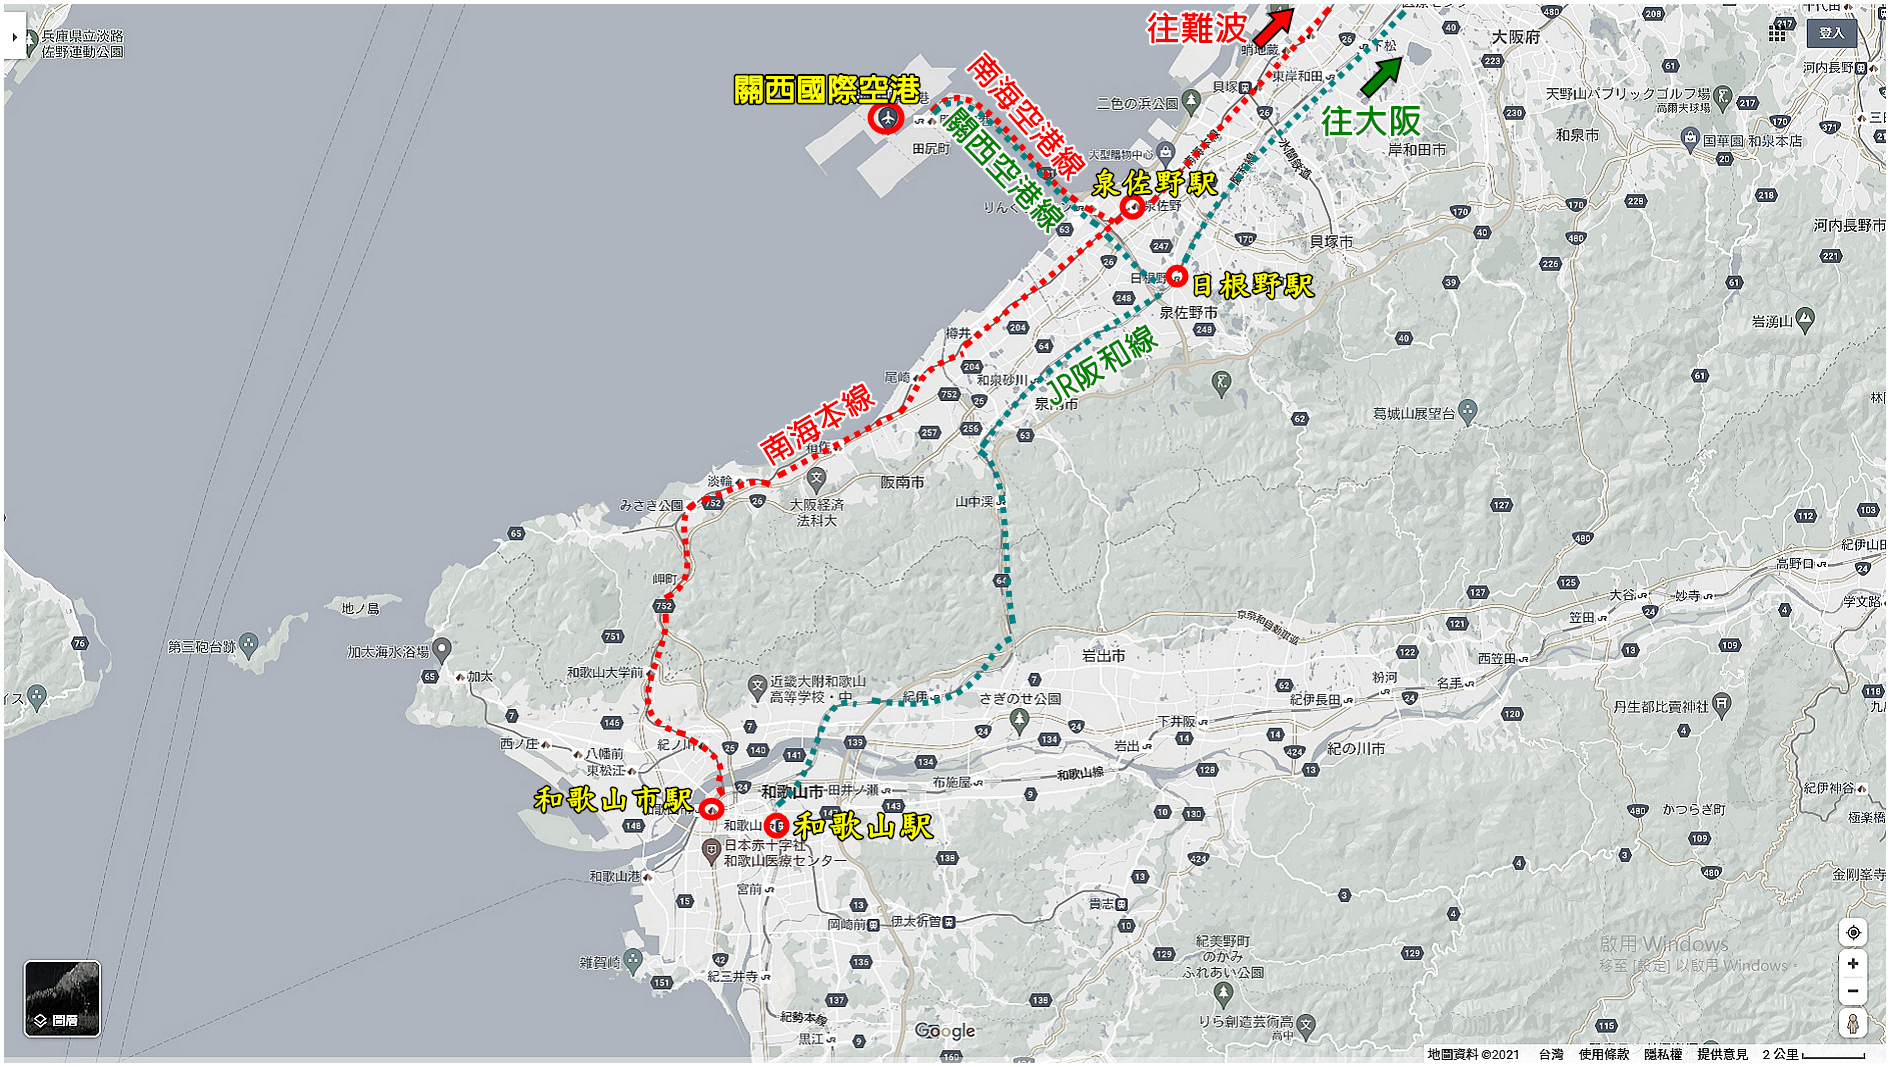The height and width of the screenshot is (1067, 1890).
Task: Click the 布施屋 station label
Action: 951,783
